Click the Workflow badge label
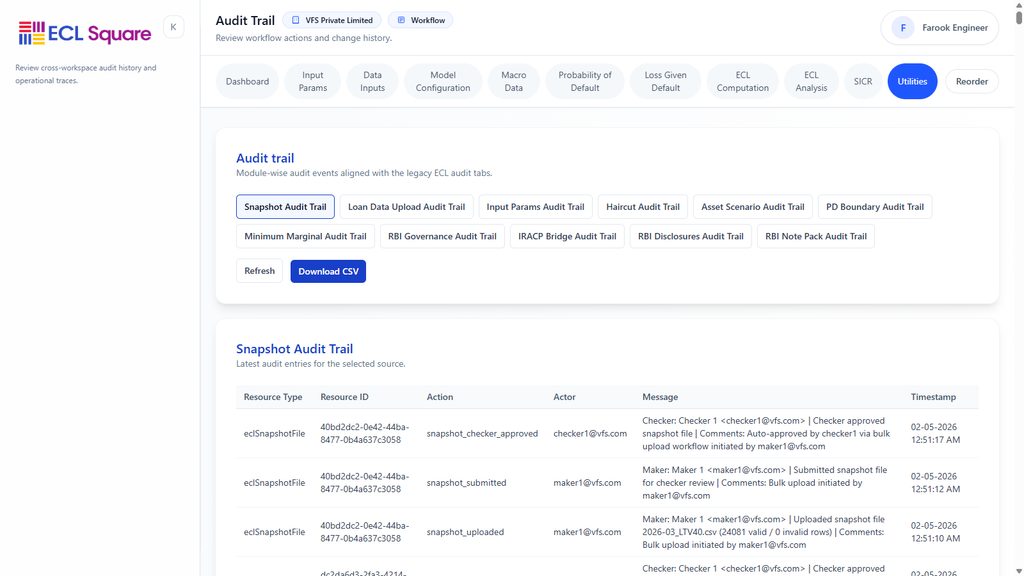The width and height of the screenshot is (1024, 576). [428, 20]
